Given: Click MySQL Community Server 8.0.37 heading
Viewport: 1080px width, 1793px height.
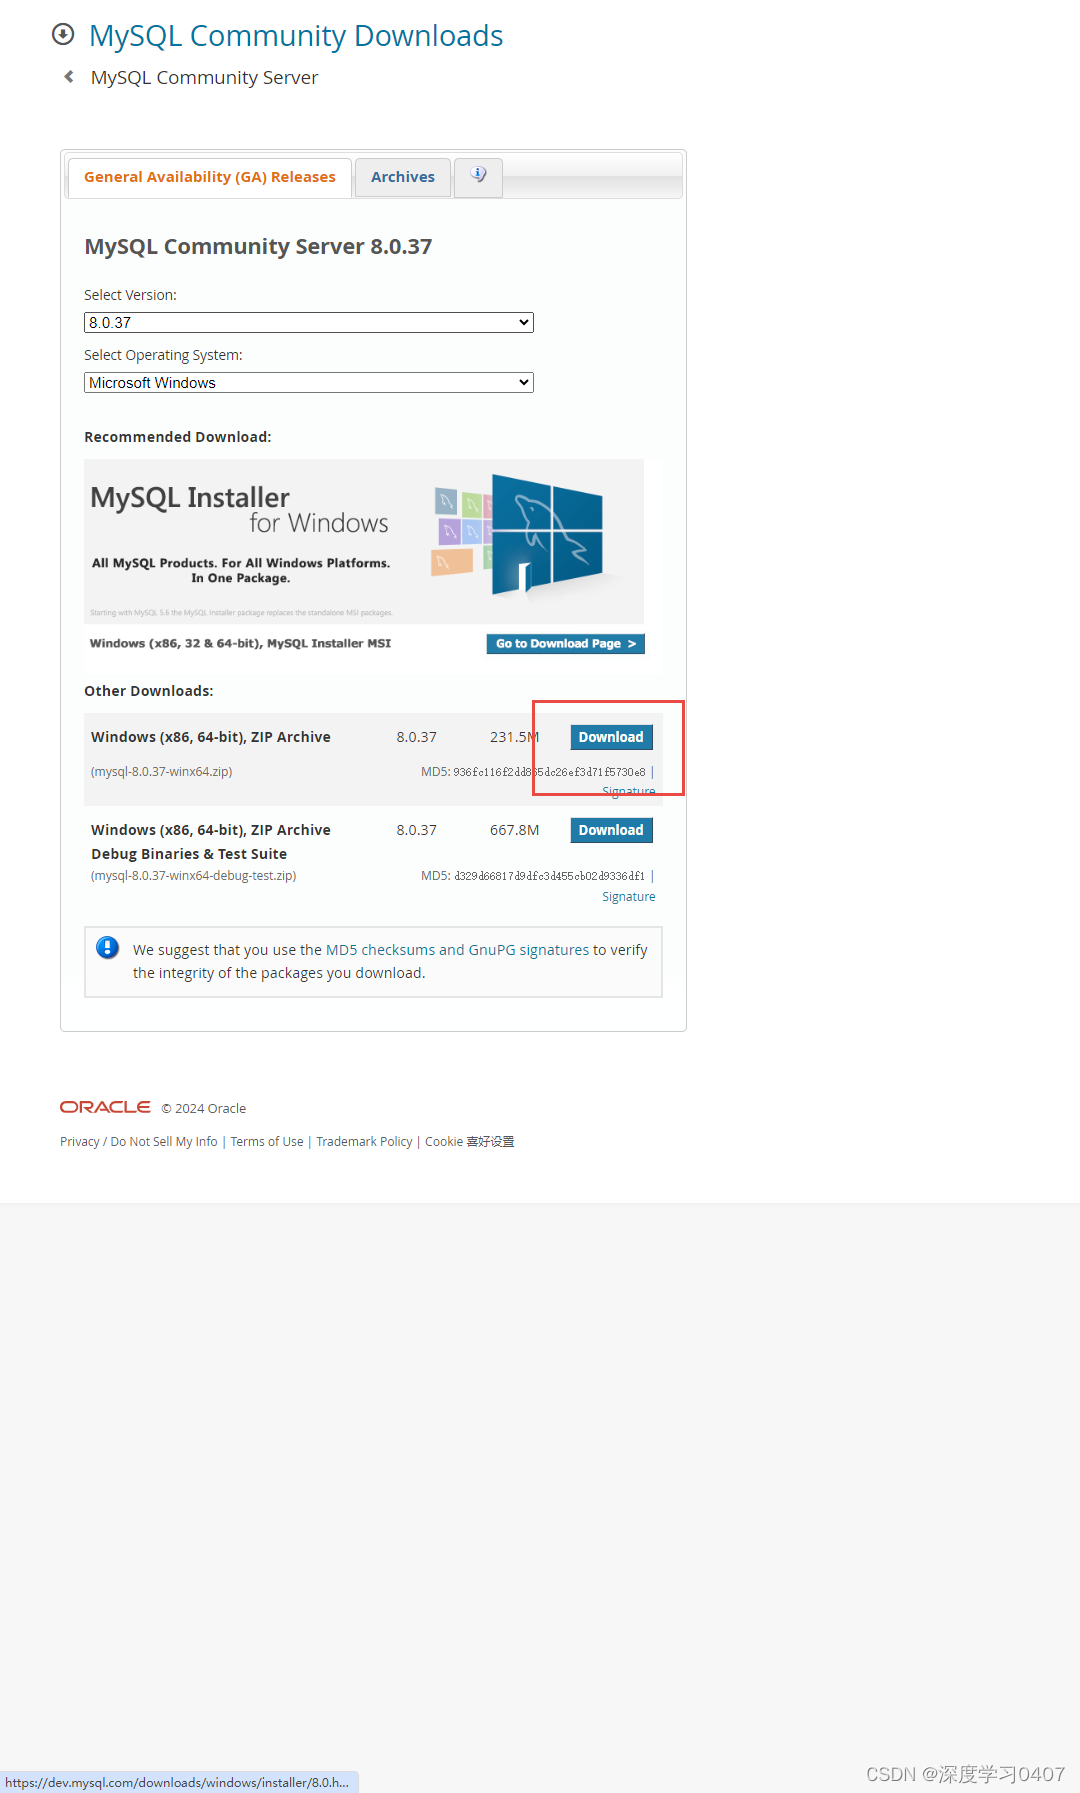Looking at the screenshot, I should pyautogui.click(x=258, y=247).
